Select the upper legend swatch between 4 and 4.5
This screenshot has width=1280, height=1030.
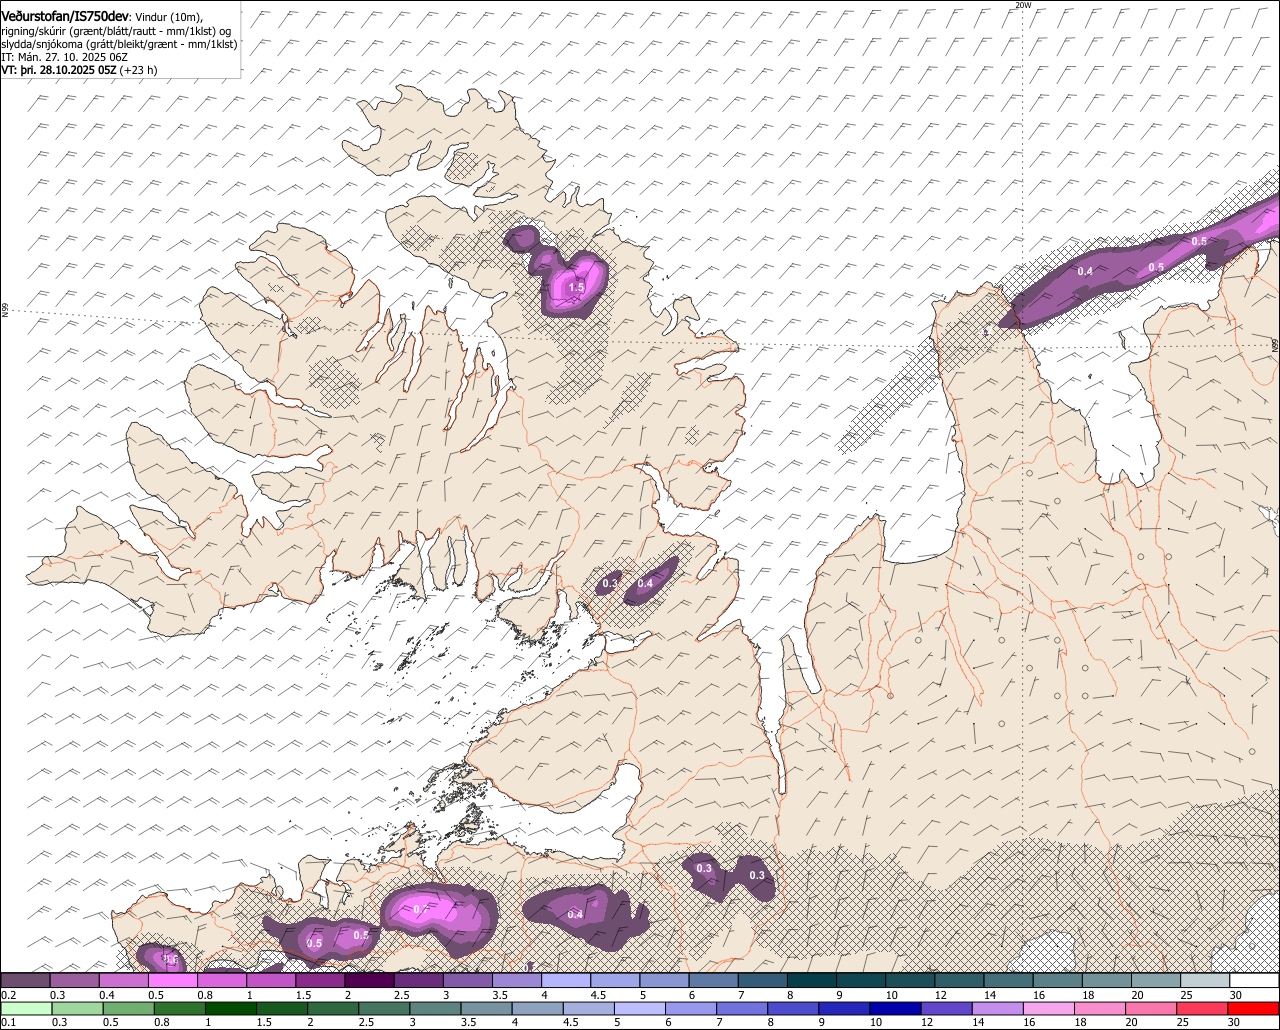point(566,980)
